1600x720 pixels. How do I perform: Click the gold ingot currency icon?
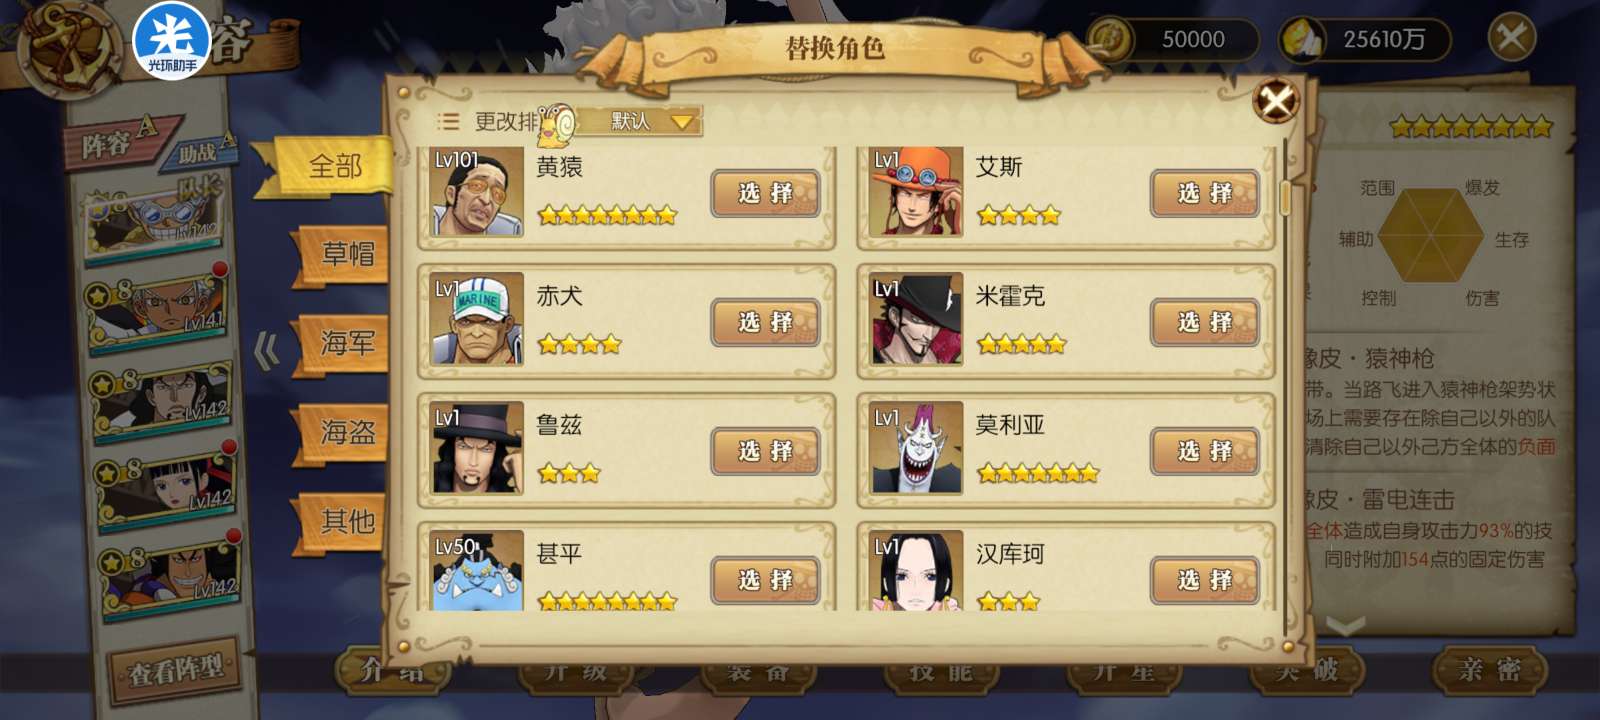click(1302, 40)
